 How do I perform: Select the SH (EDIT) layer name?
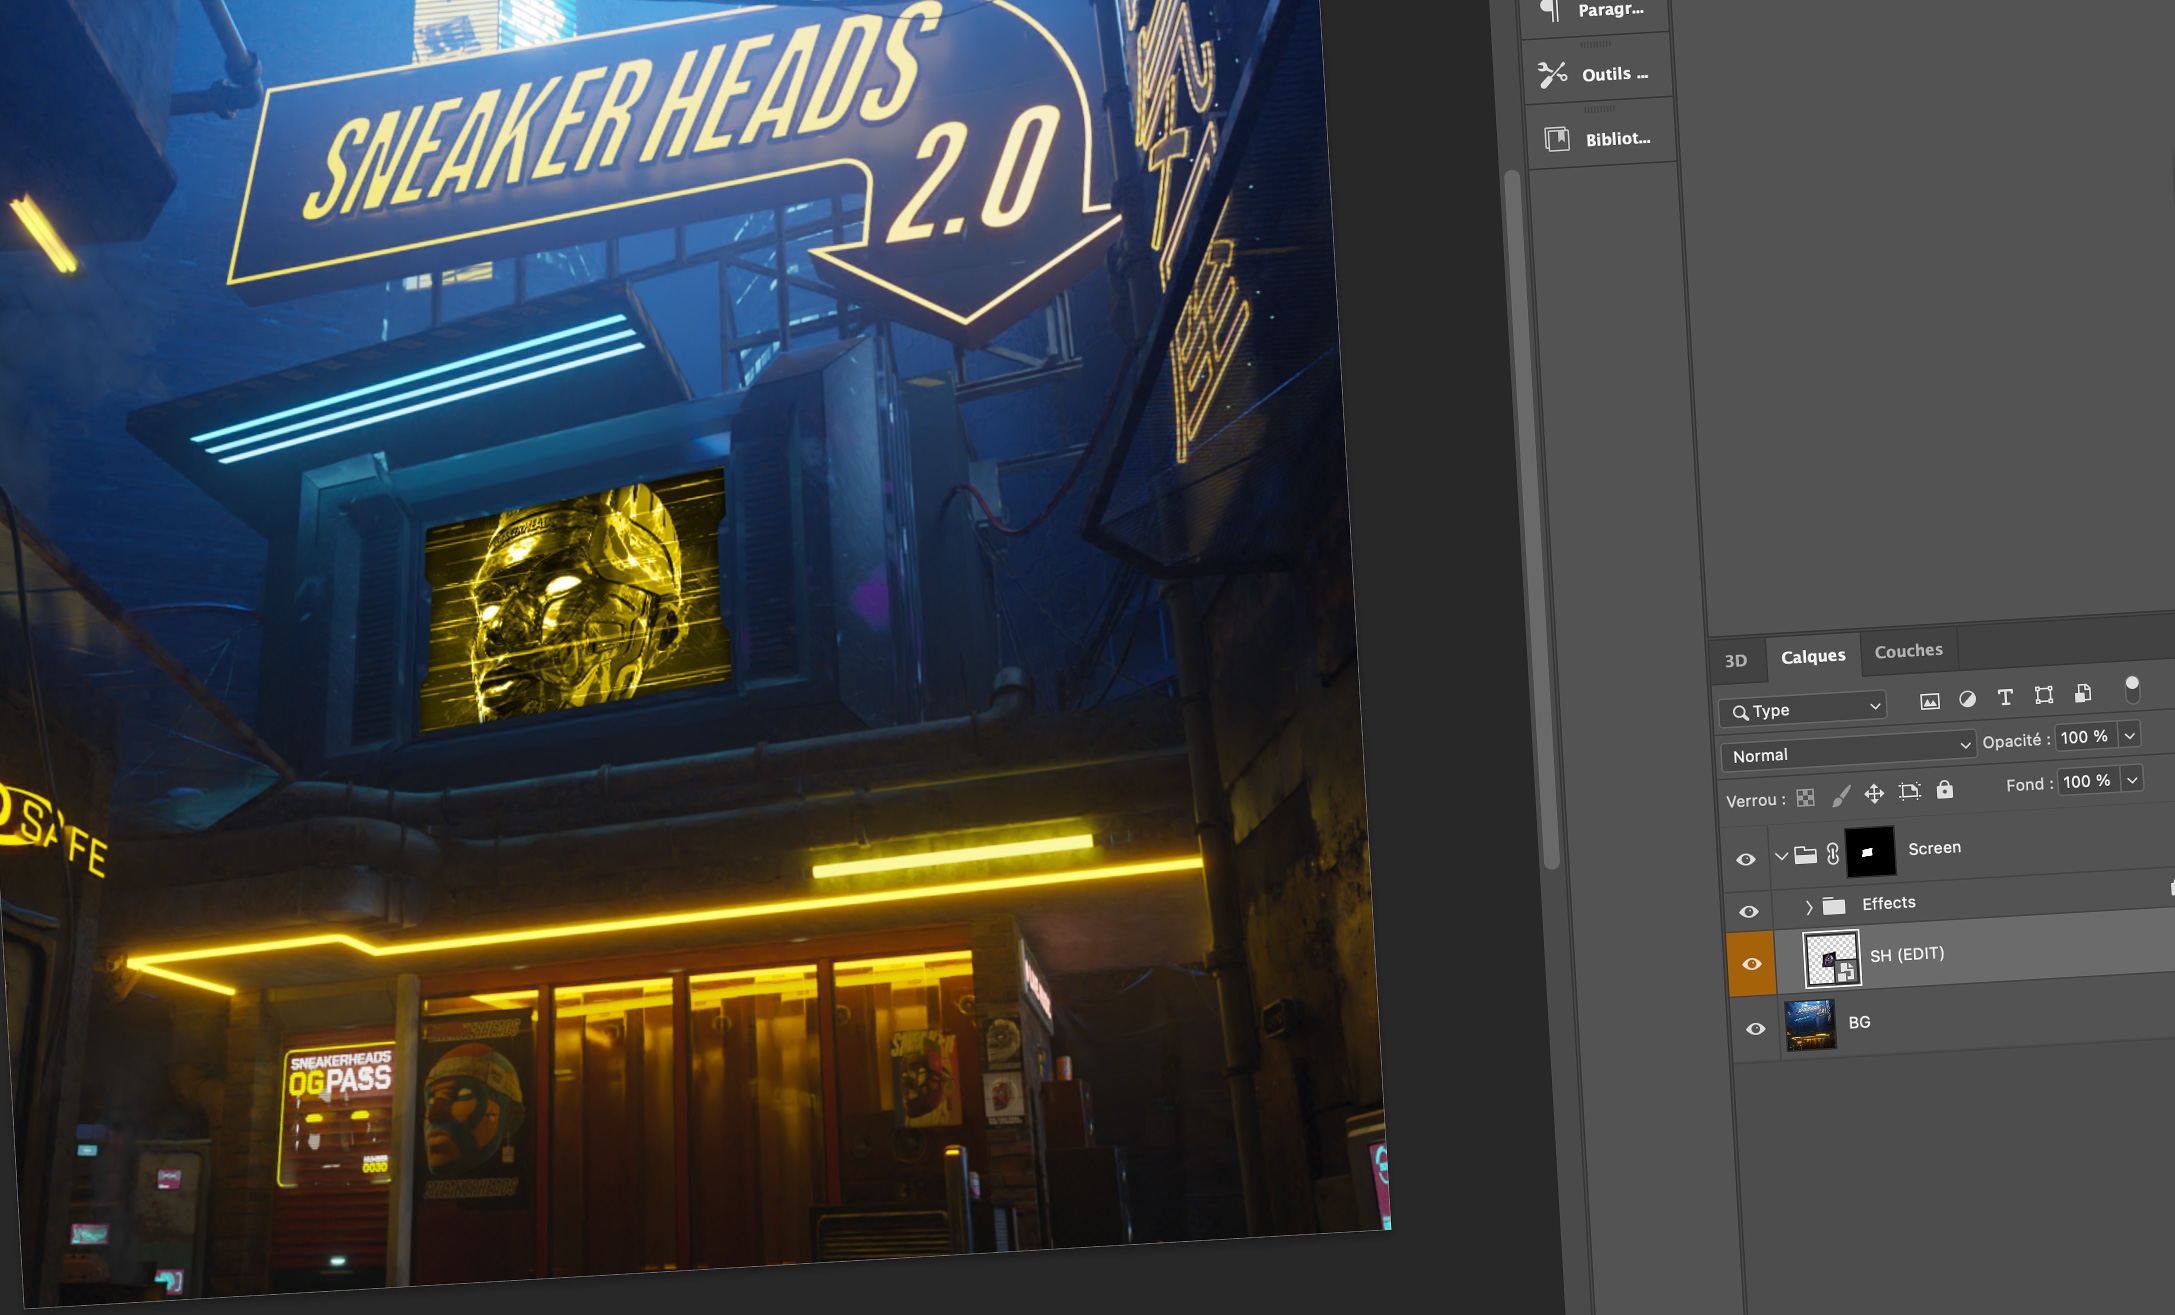1907,954
